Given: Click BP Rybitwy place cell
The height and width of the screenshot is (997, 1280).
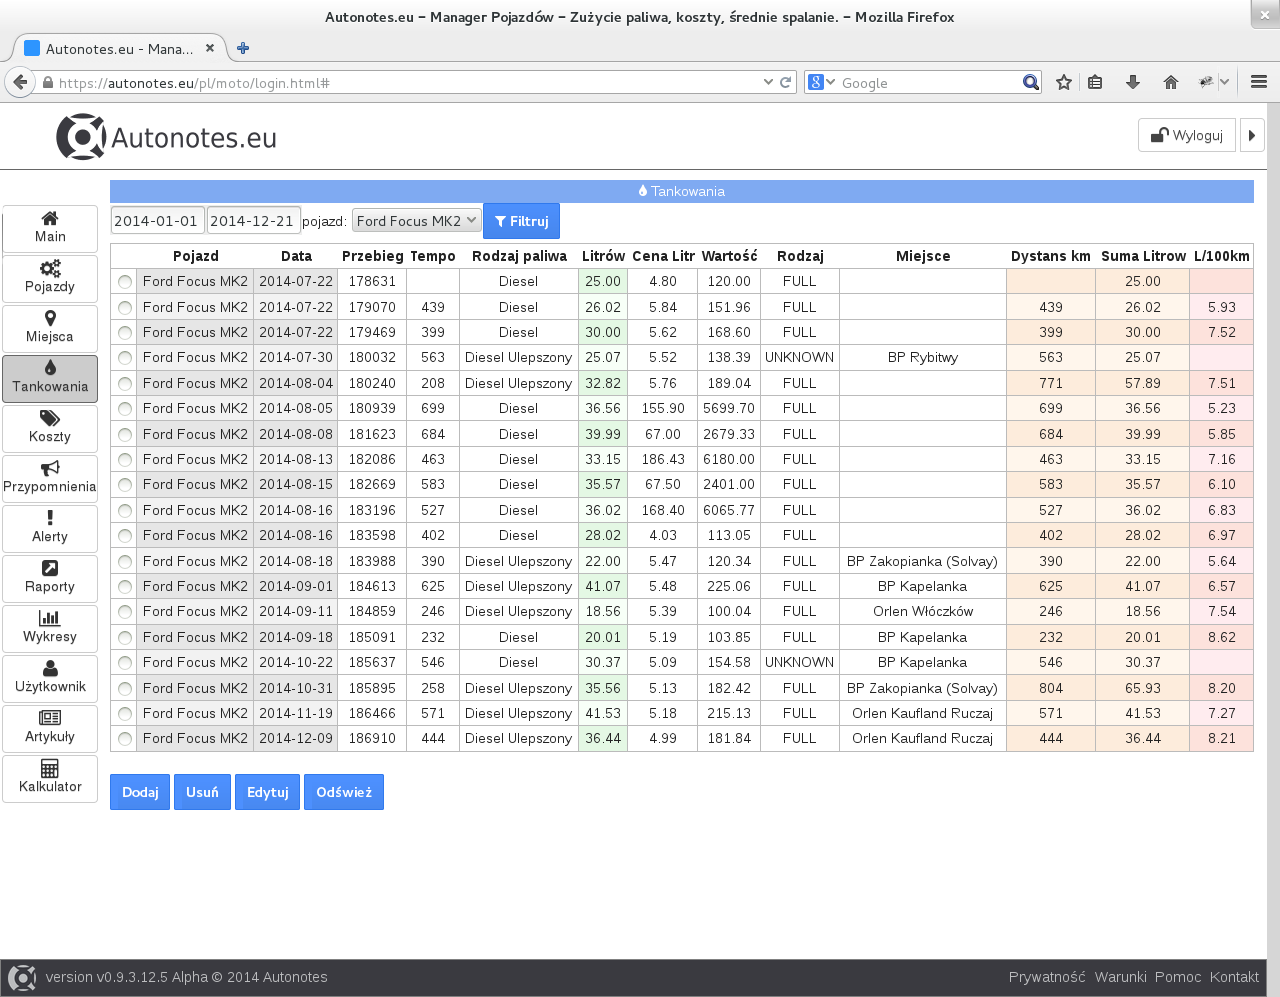Looking at the screenshot, I should pos(923,357).
